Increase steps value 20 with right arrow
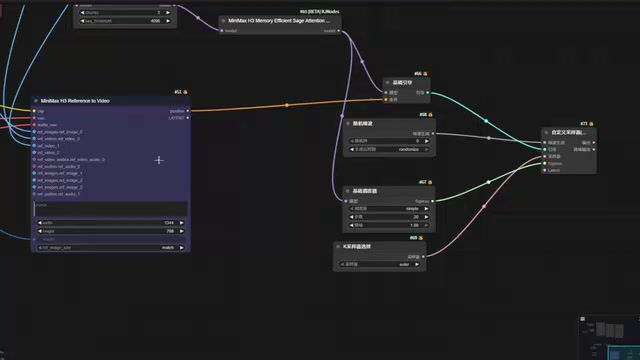640x360 pixels. 427,217
